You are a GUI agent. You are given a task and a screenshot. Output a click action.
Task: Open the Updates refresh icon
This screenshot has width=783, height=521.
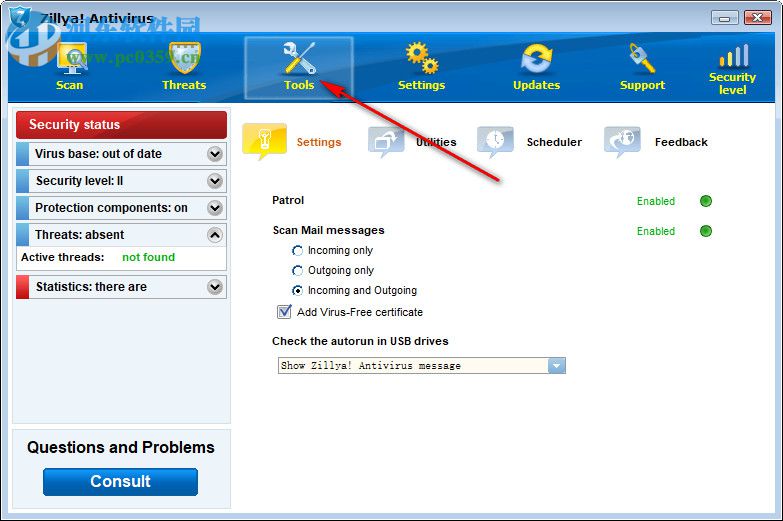pos(536,58)
